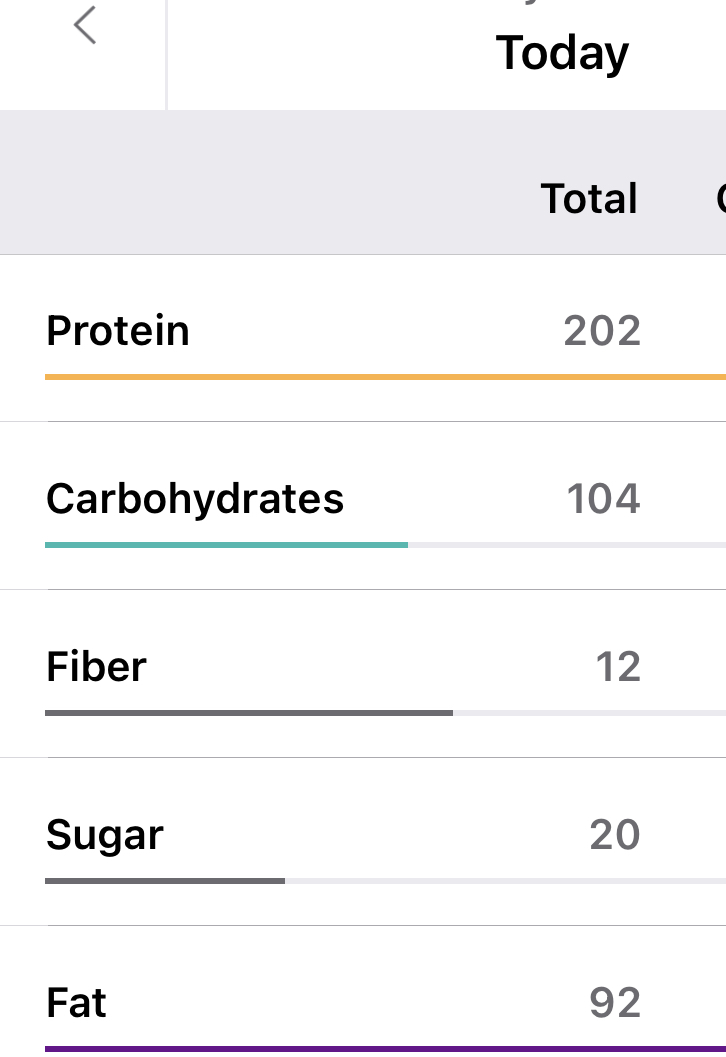Click the orange Protein progress bar
This screenshot has height=1057, width=726.
click(385, 377)
